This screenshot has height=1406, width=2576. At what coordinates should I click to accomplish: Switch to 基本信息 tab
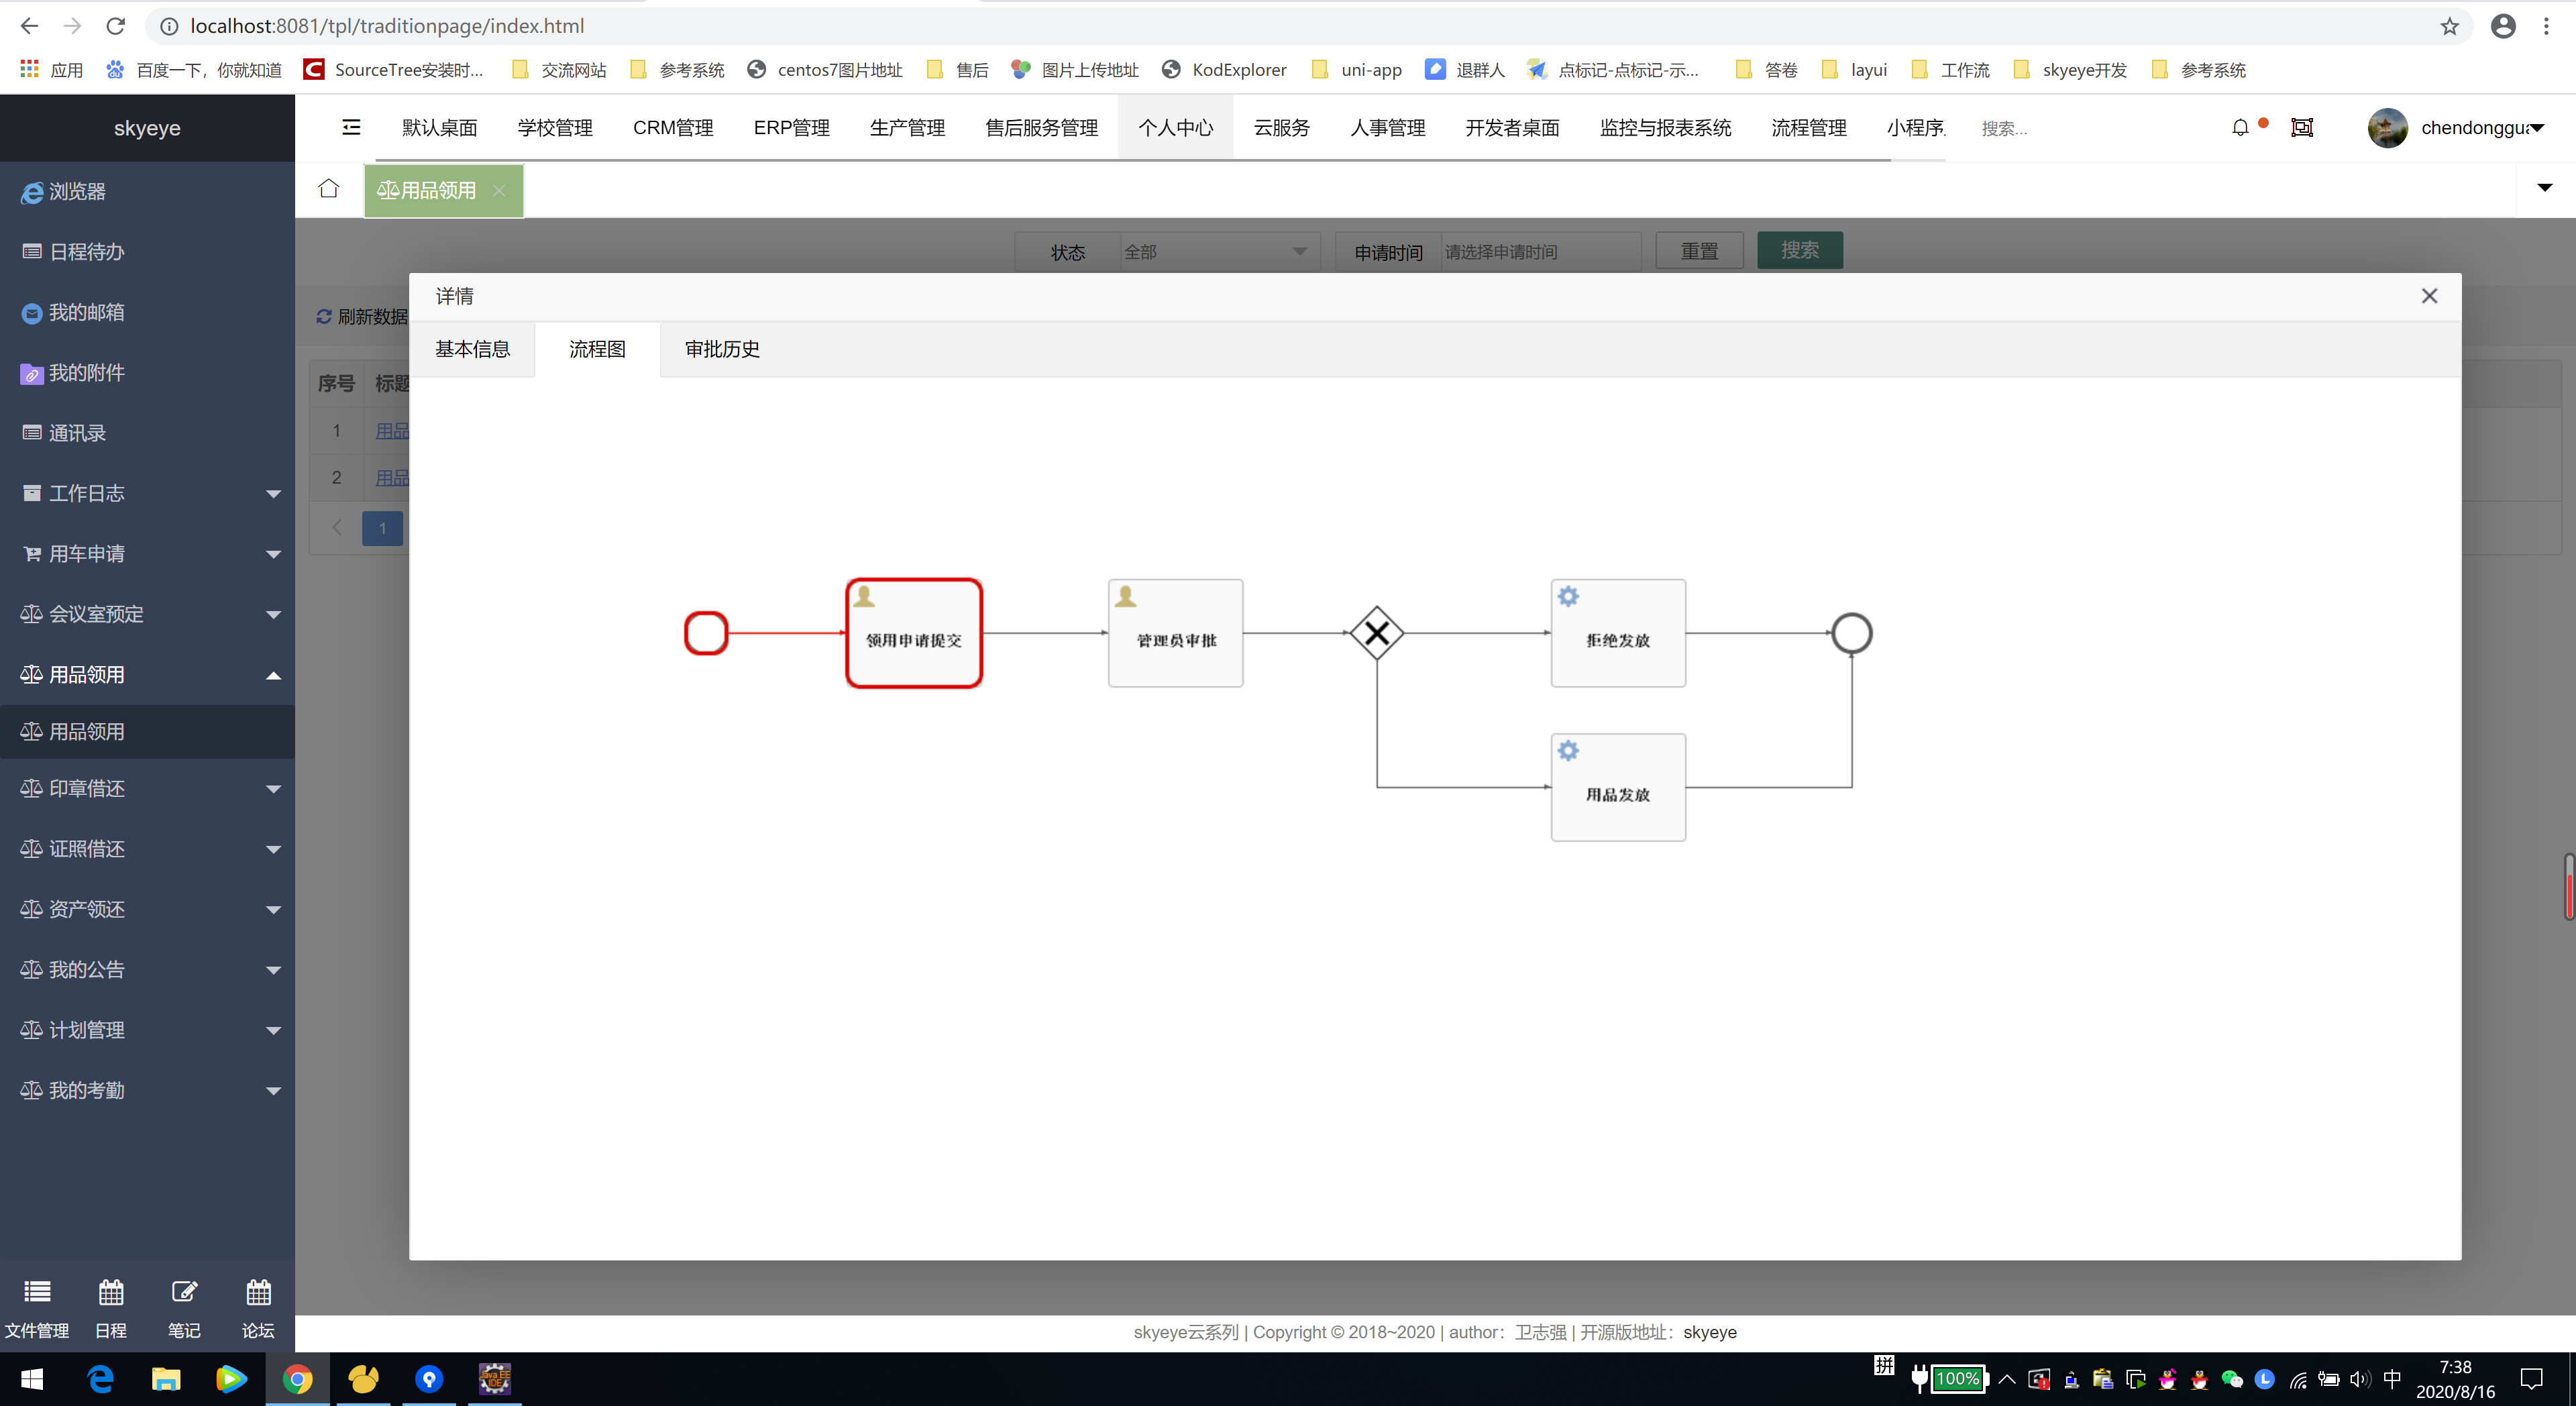(x=472, y=349)
